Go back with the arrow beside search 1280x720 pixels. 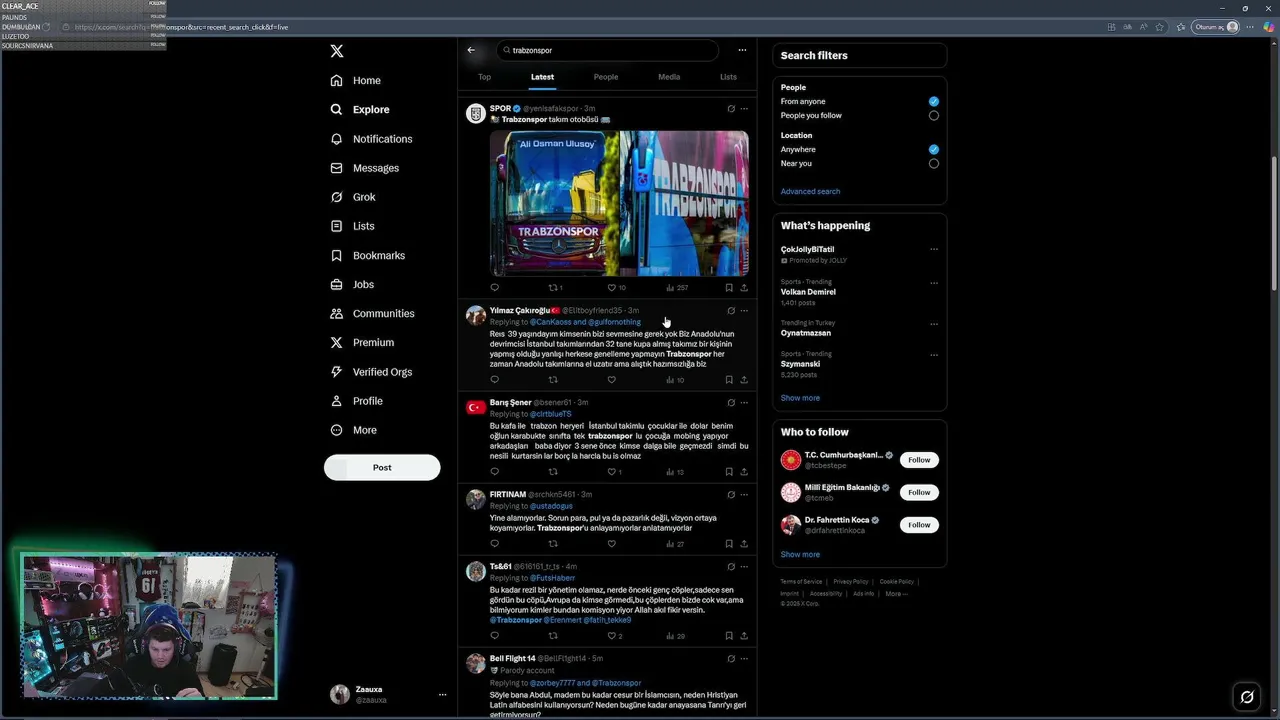coord(472,50)
